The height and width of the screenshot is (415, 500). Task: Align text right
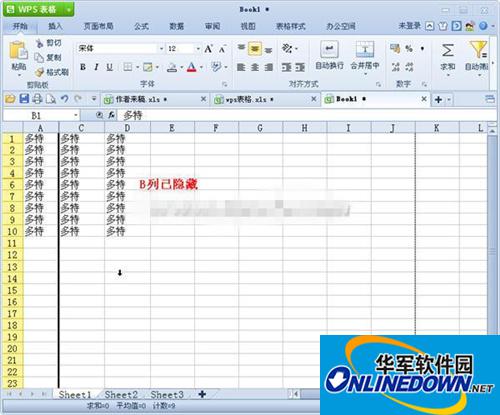click(269, 68)
